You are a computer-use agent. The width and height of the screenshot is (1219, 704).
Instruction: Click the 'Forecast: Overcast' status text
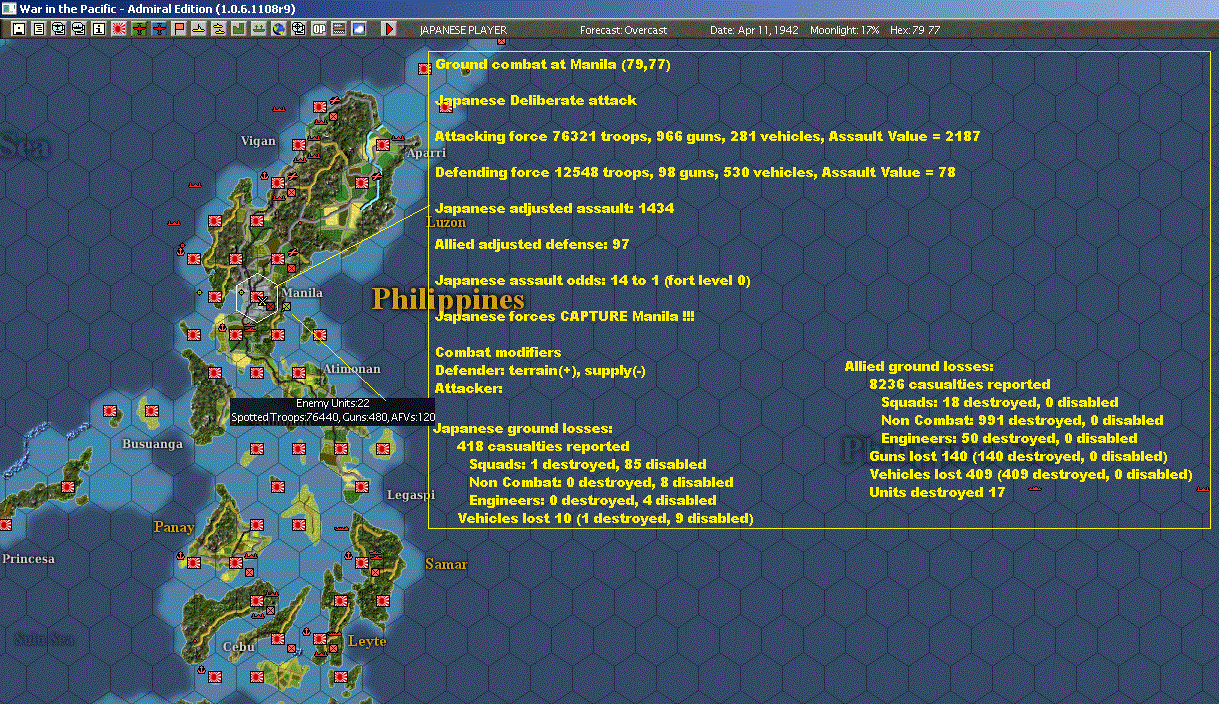(624, 30)
